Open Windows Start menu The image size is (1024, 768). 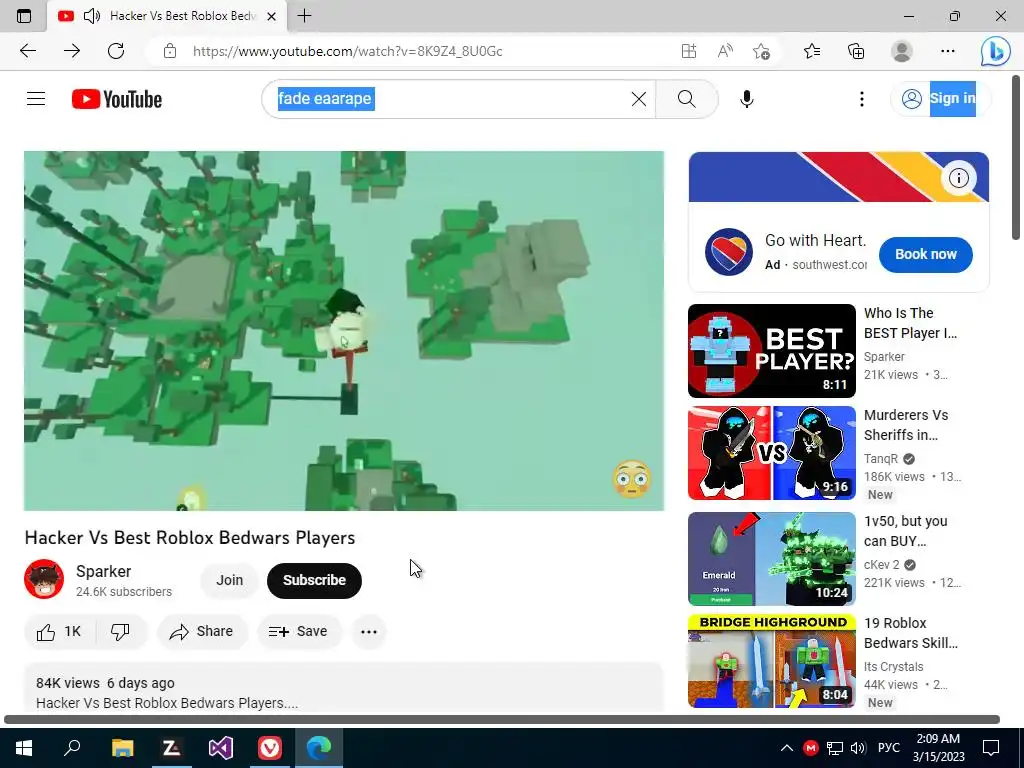click(x=24, y=748)
